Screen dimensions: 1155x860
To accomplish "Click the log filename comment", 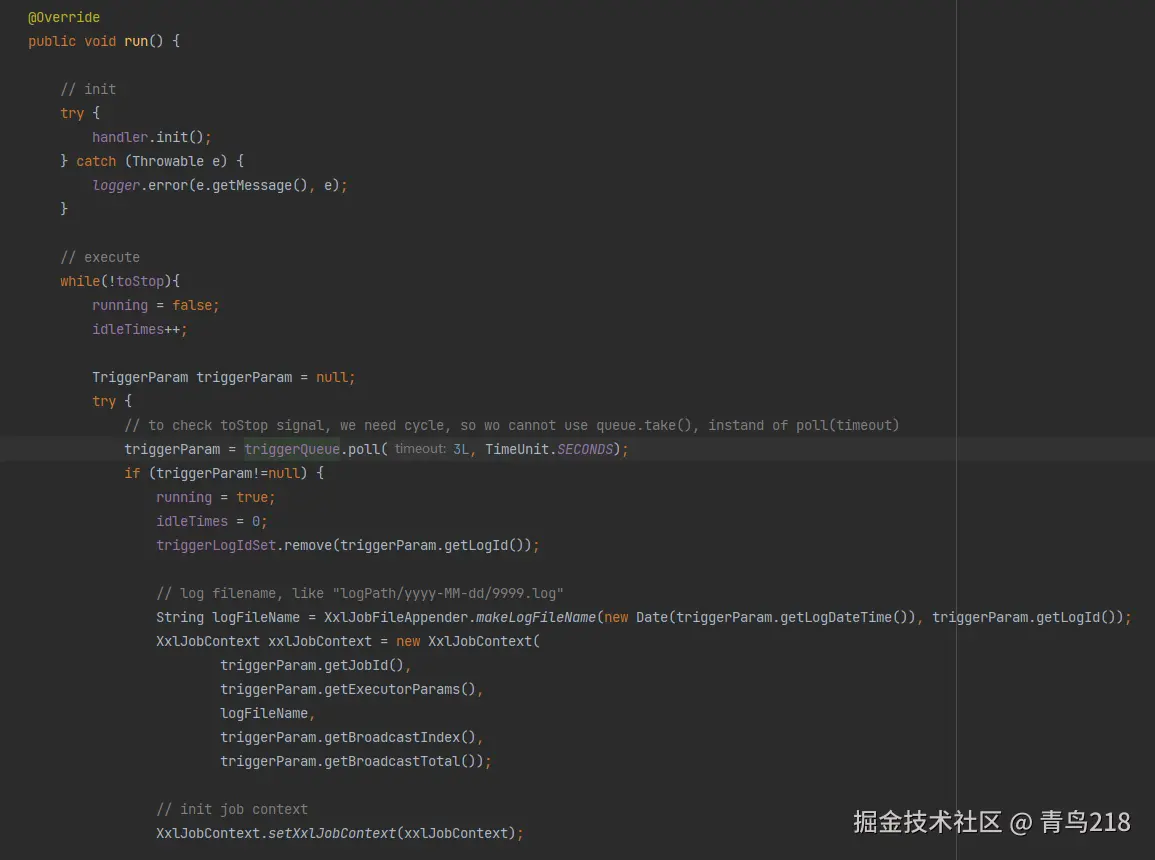I will pyautogui.click(x=360, y=593).
